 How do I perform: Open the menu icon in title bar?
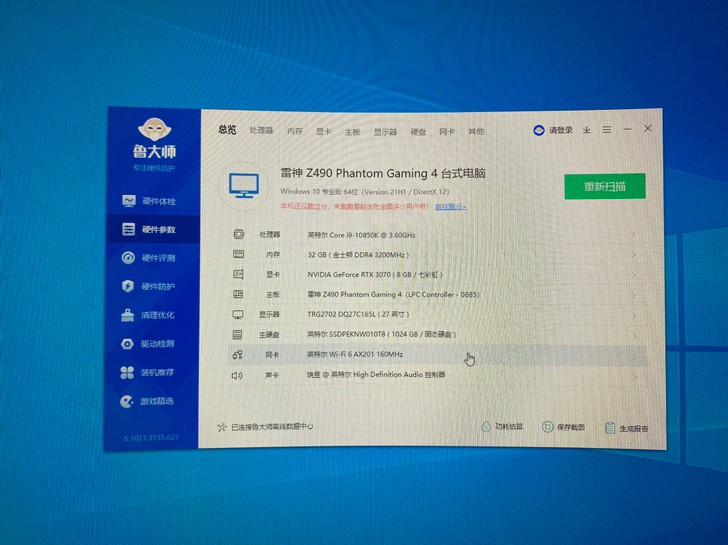pyautogui.click(x=606, y=130)
